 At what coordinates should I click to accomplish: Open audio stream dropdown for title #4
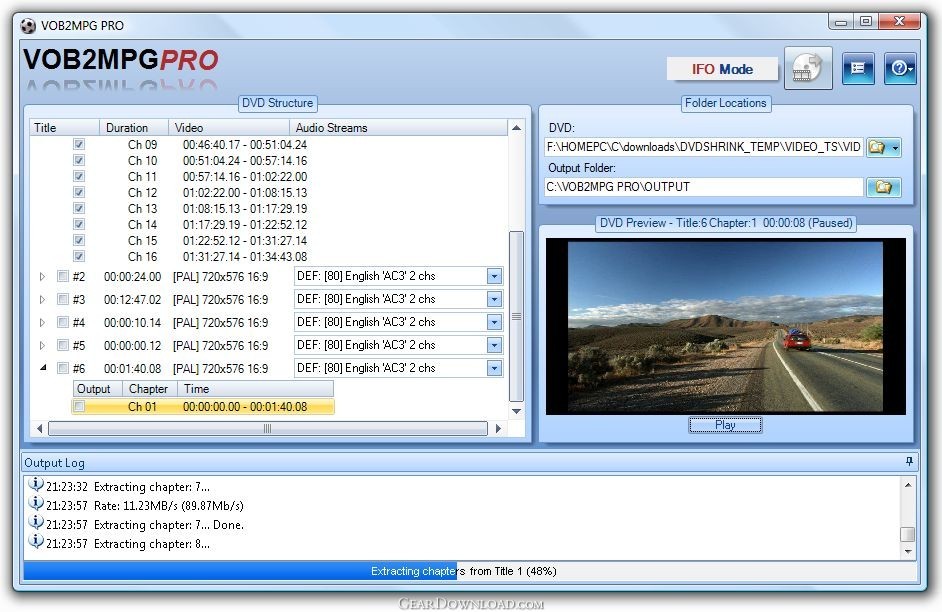tap(494, 322)
